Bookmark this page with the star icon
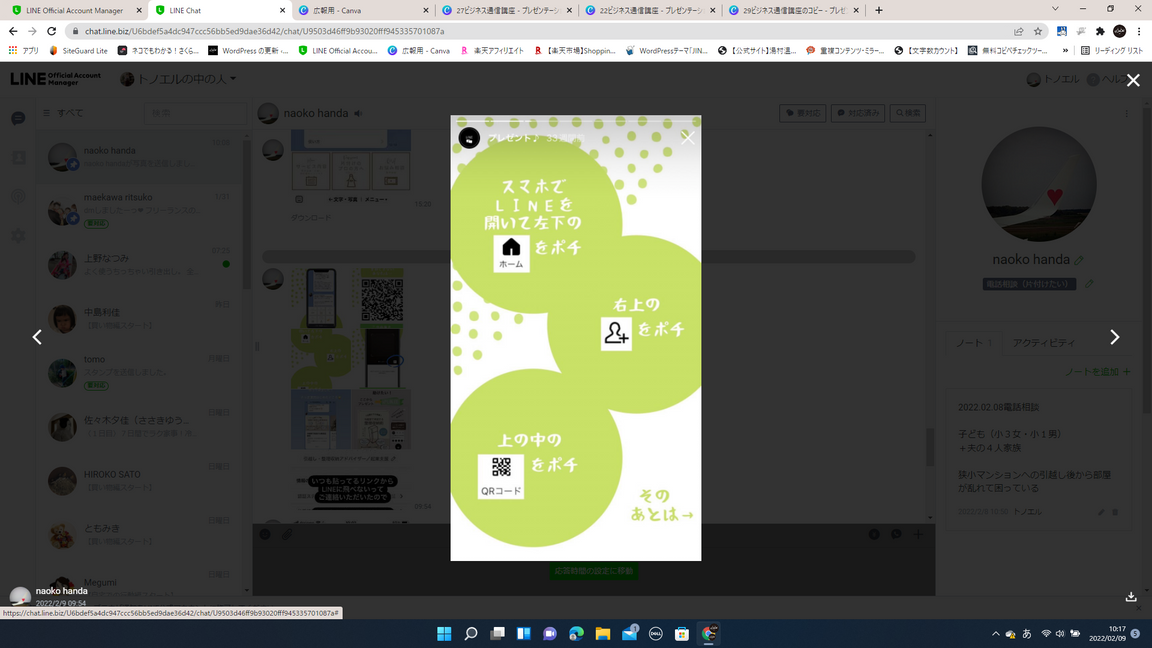The image size is (1152, 648). point(1038,31)
